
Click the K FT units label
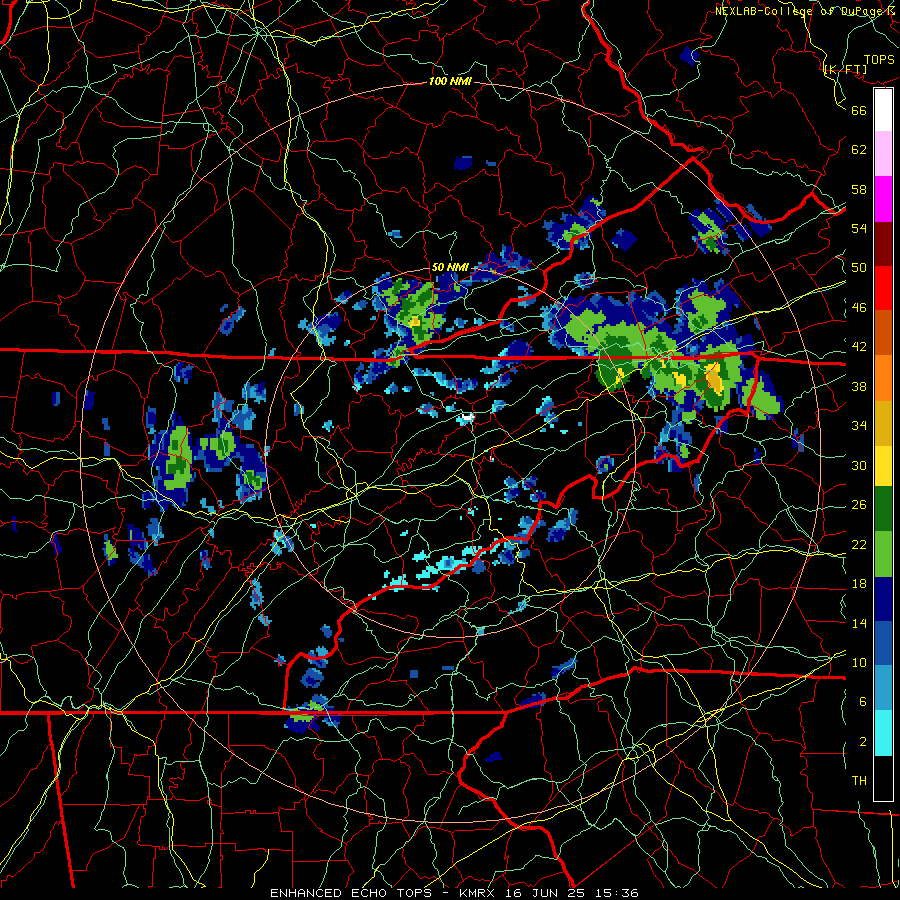point(845,69)
